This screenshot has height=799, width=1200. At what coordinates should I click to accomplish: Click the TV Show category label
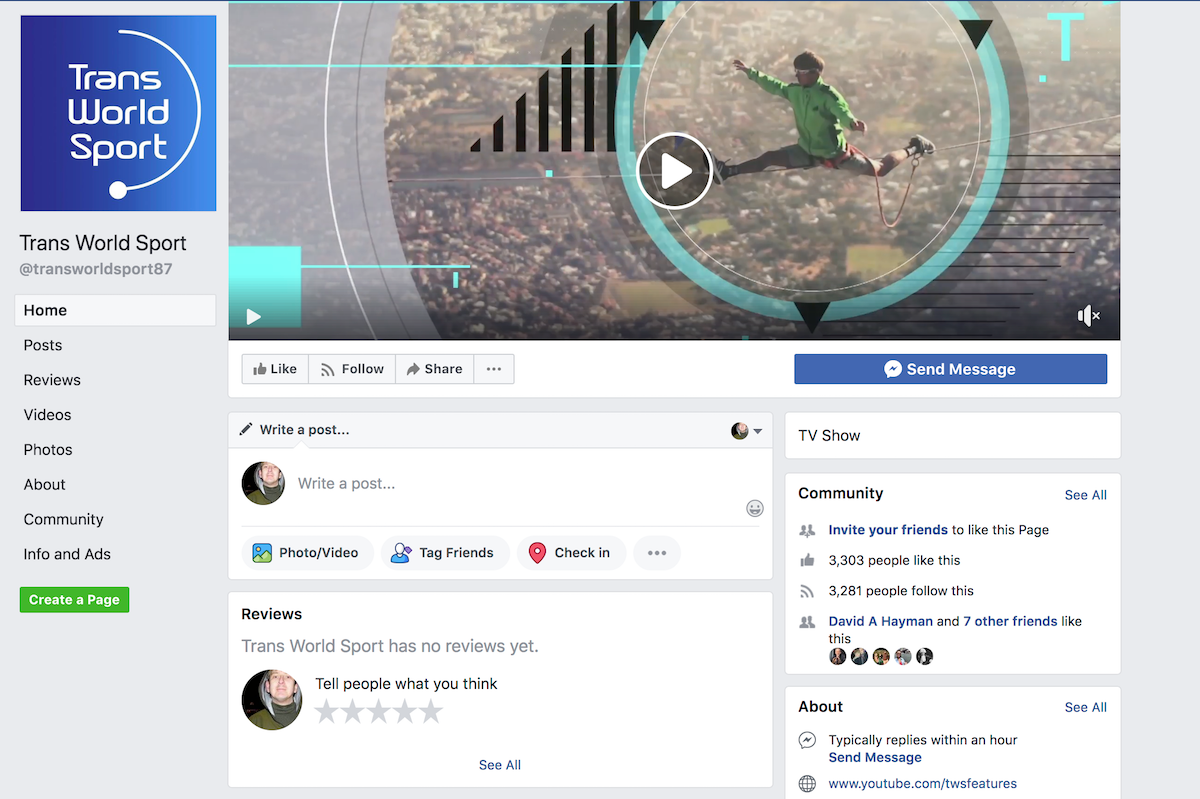829,436
